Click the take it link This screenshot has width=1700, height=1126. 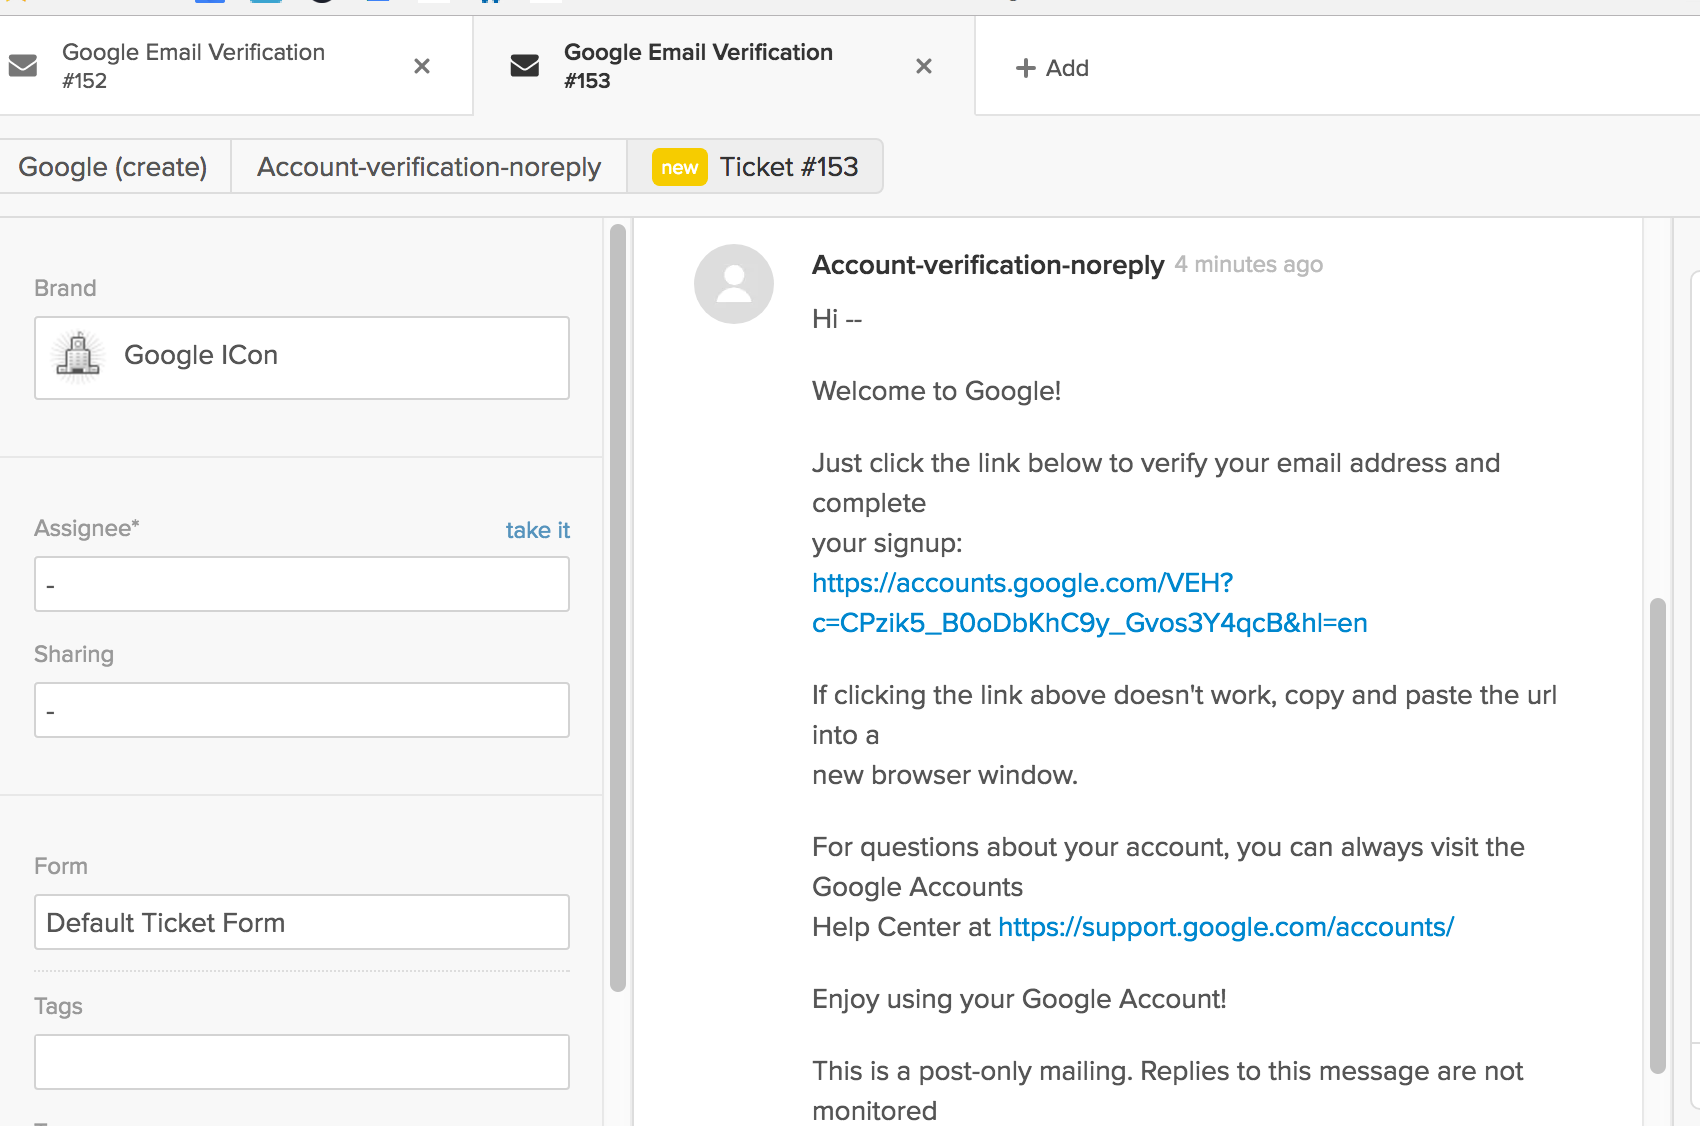click(x=538, y=530)
